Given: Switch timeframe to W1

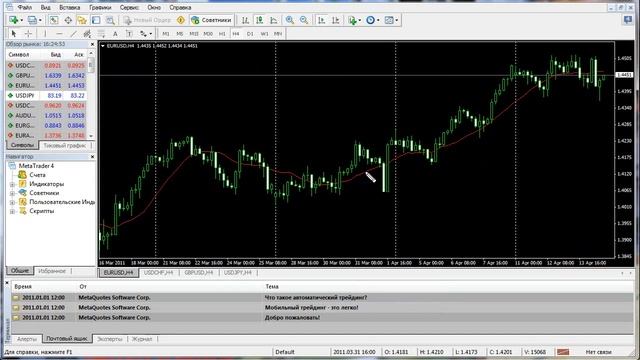Looking at the screenshot, I should 264,33.
